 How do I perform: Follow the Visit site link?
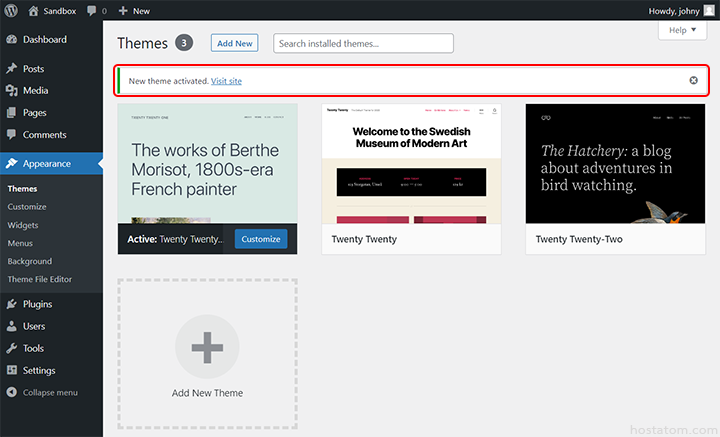[x=226, y=80]
